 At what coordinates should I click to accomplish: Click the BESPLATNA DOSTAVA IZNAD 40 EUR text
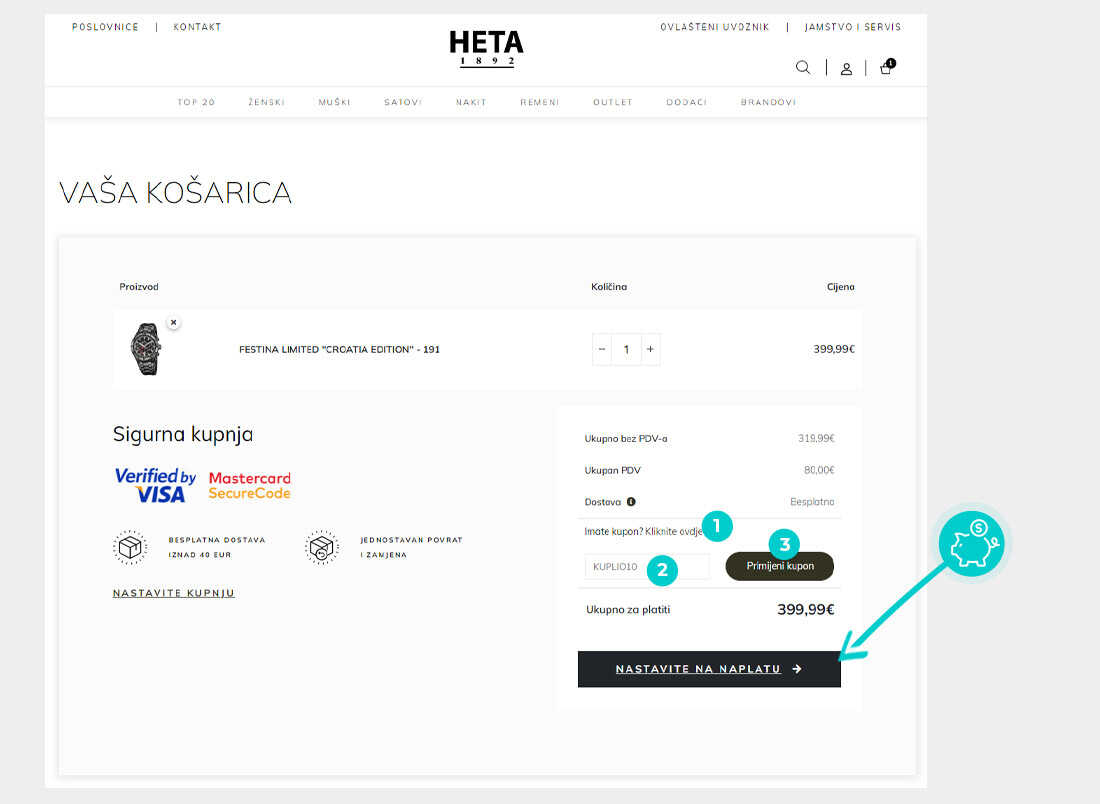[x=217, y=547]
